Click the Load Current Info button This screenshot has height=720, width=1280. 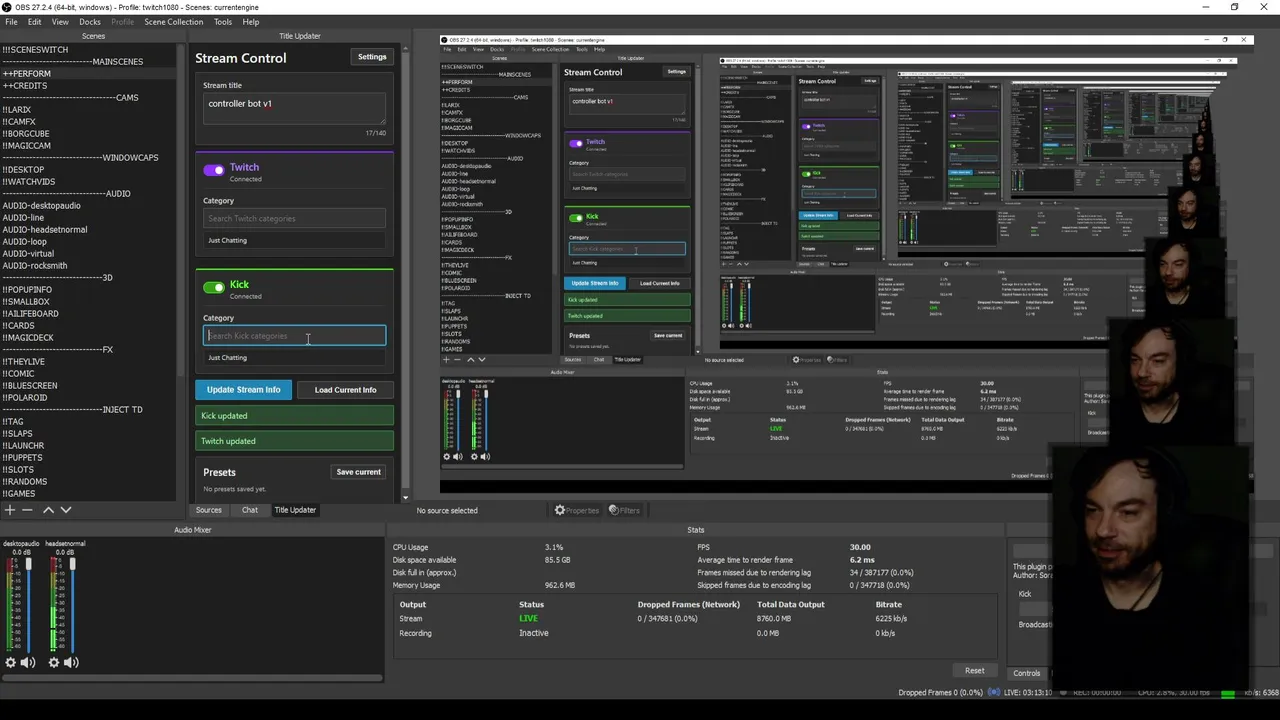(x=346, y=390)
